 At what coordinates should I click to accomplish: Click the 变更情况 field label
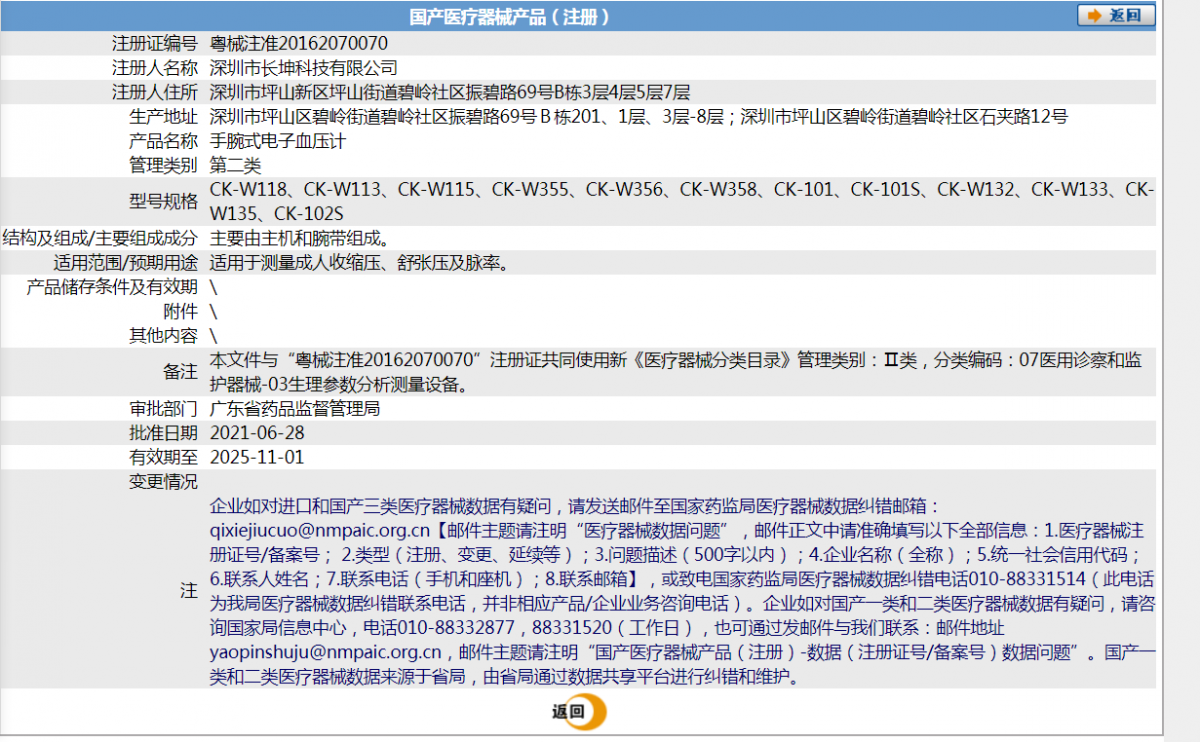click(x=163, y=482)
